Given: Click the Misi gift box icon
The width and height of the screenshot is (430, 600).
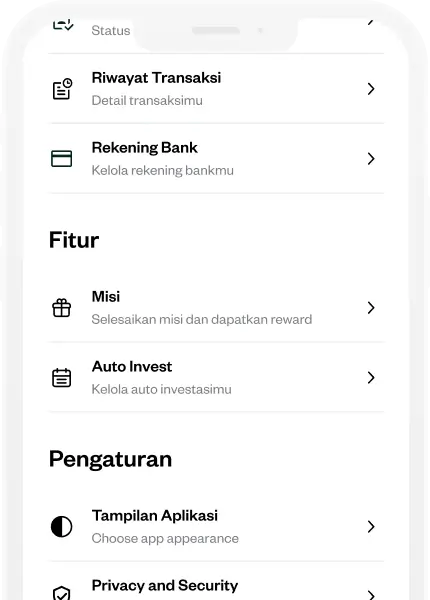Looking at the screenshot, I should click(x=62, y=308).
